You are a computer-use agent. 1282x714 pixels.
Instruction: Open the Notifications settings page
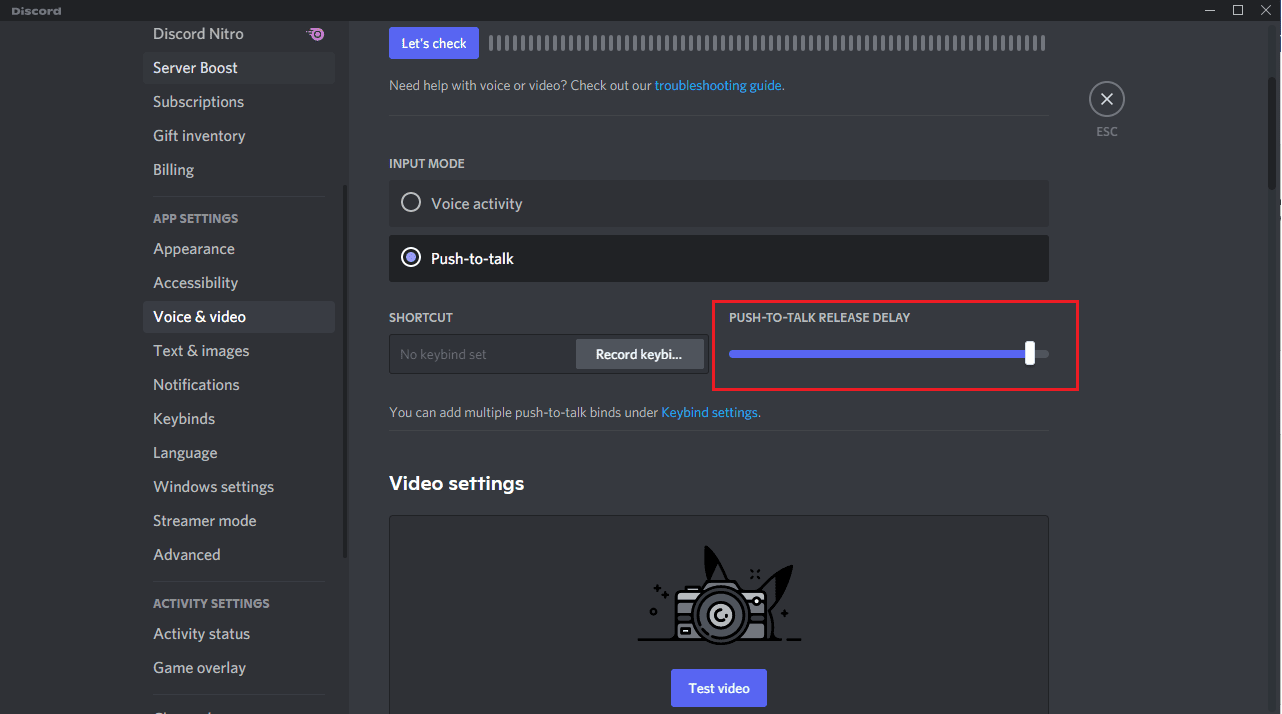196,384
